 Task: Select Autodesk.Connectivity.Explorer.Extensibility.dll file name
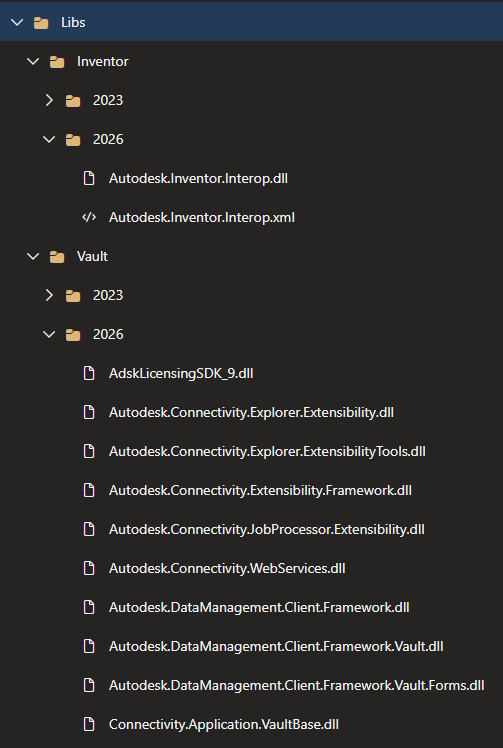point(251,412)
